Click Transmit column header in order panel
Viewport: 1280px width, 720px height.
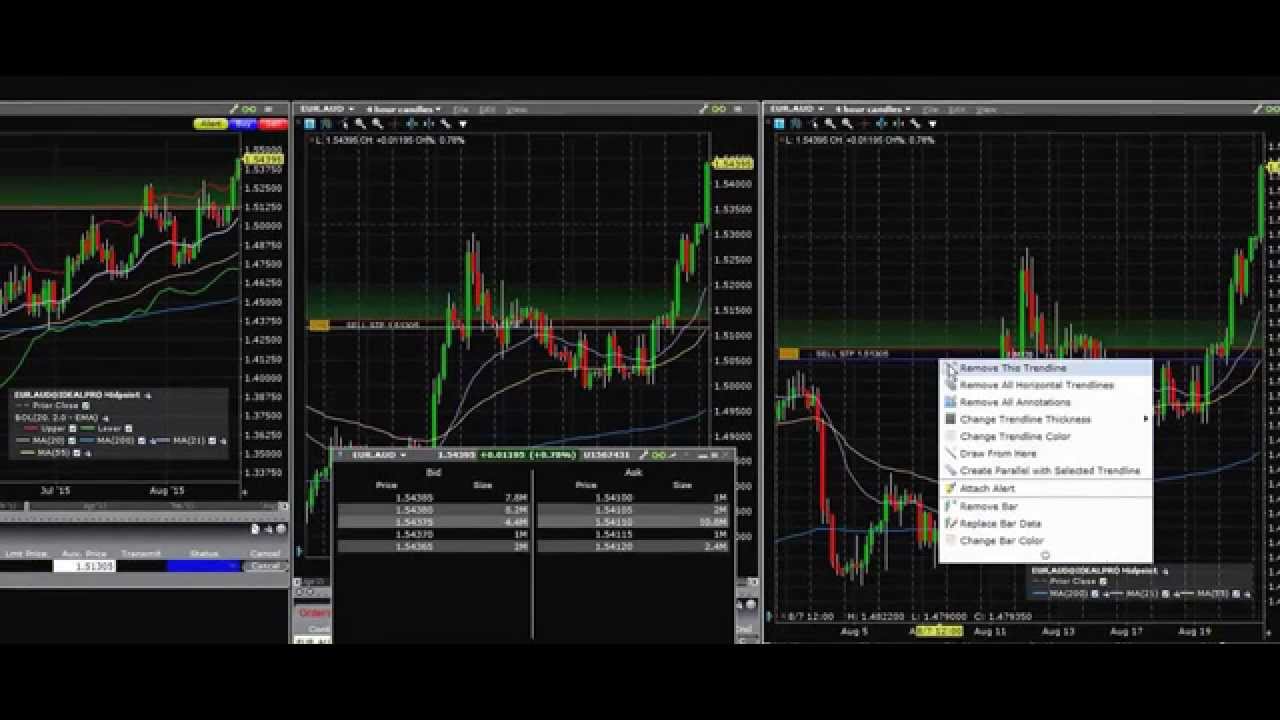tap(141, 554)
